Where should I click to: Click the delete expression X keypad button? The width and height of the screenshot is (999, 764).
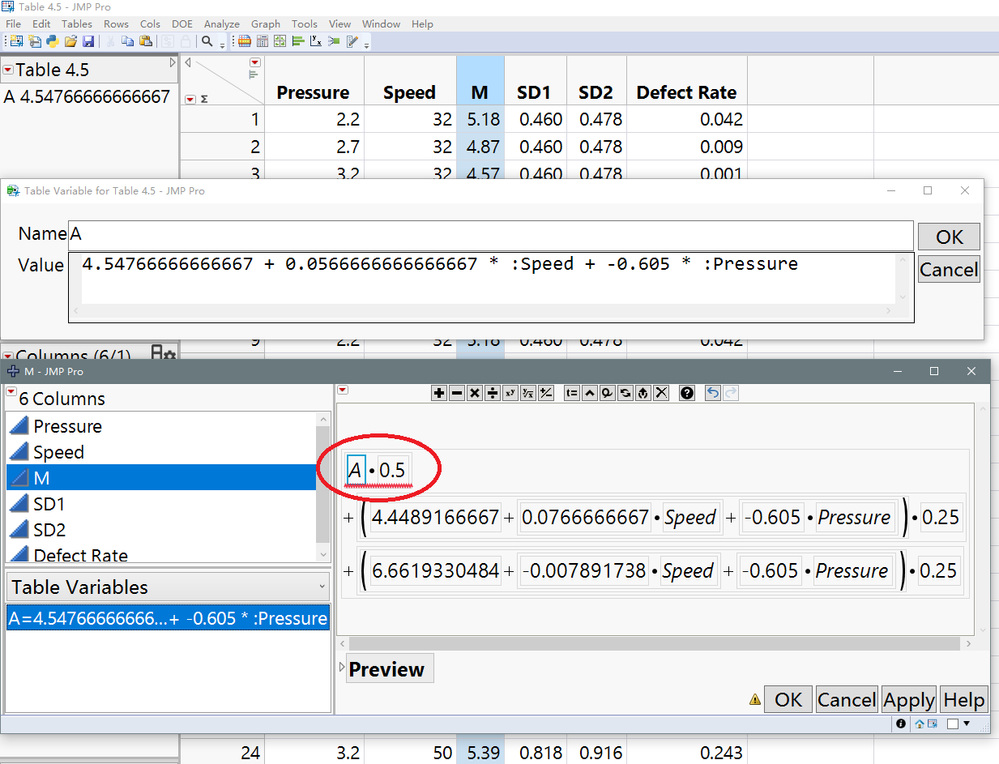[x=661, y=393]
